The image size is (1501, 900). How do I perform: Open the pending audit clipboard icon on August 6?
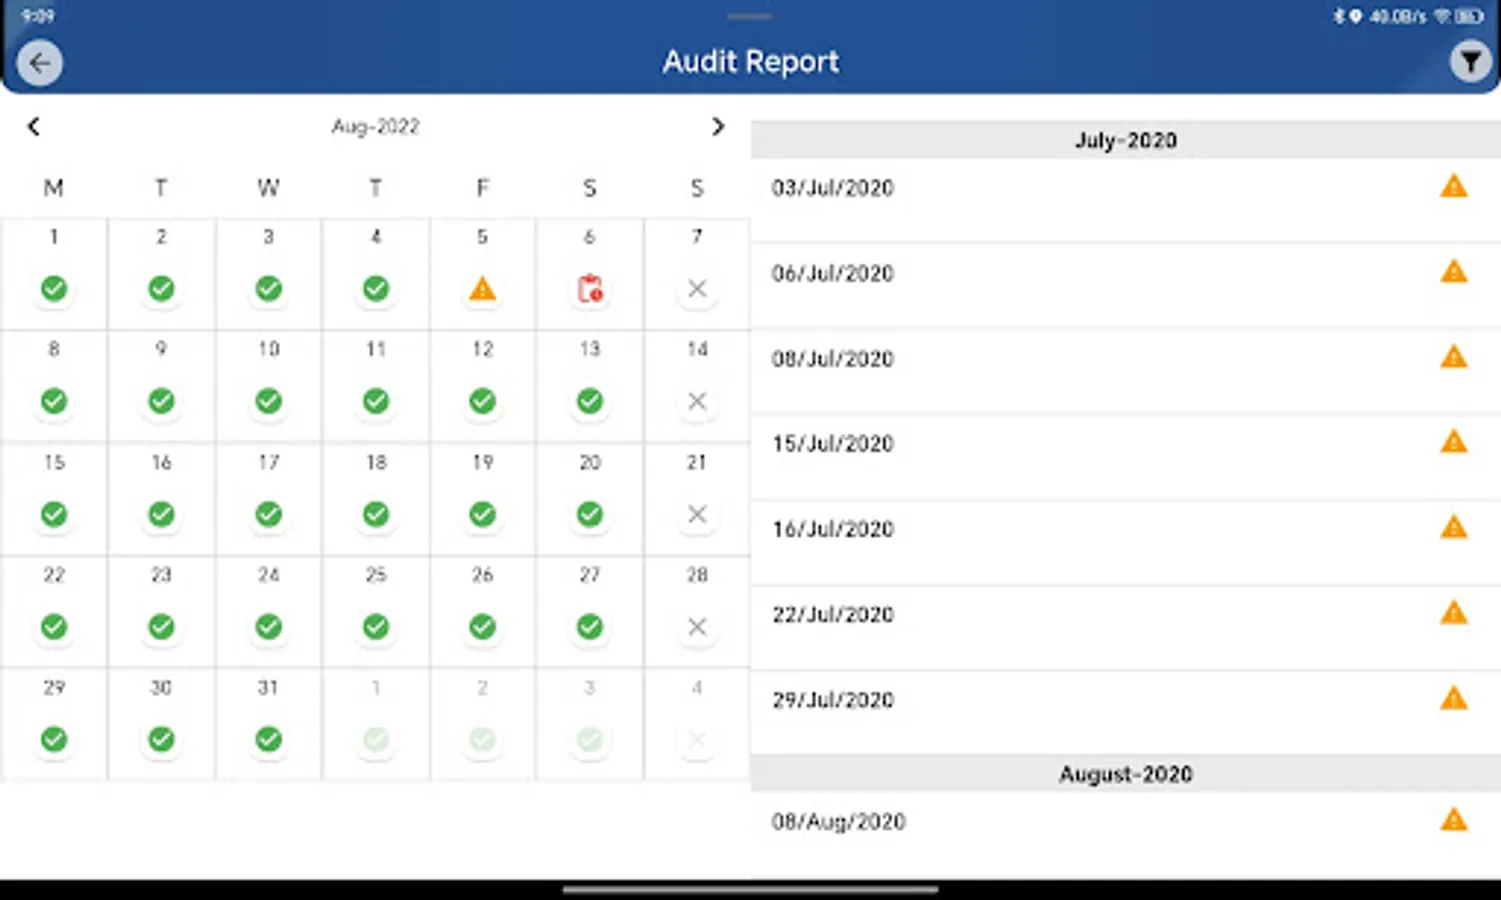(x=589, y=288)
